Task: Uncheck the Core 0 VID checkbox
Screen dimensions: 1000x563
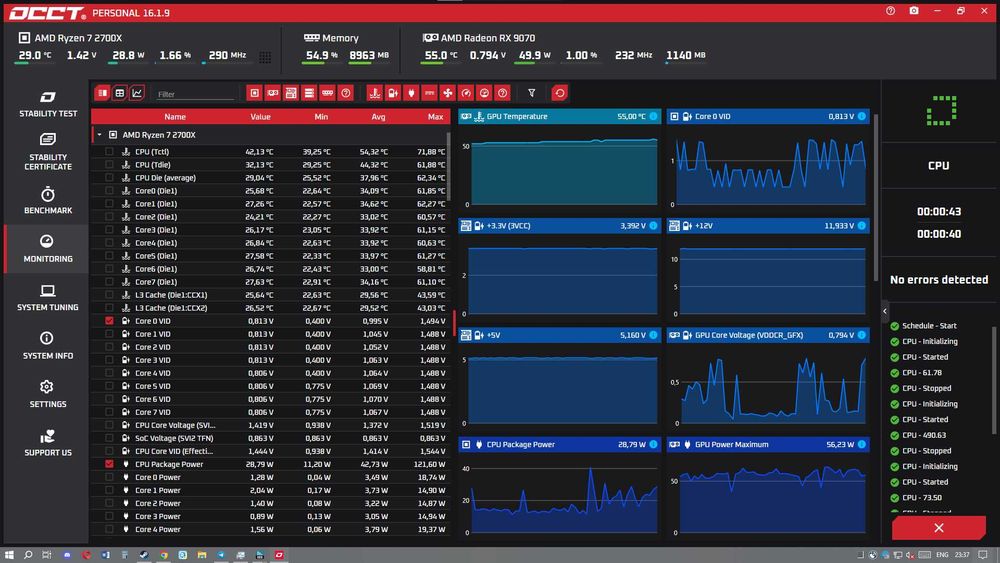Action: coord(109,321)
